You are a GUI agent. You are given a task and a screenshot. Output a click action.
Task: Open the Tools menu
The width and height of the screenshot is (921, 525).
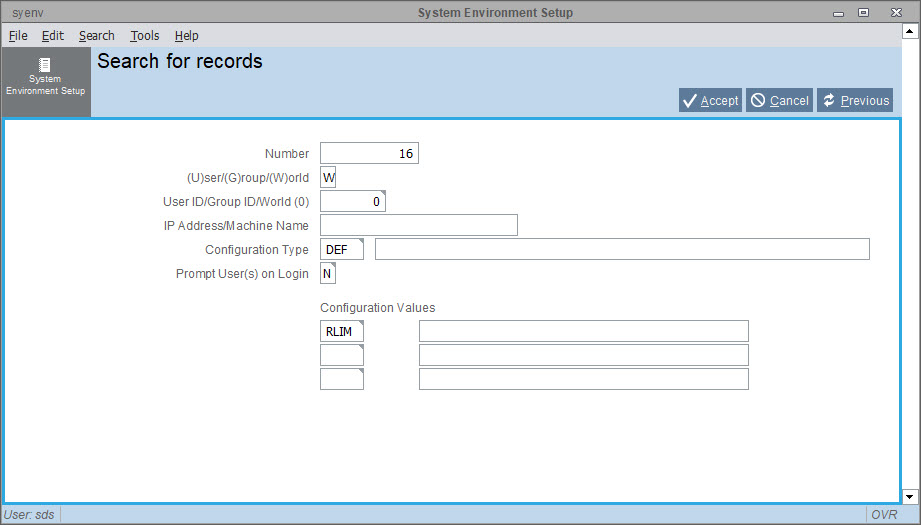[145, 36]
